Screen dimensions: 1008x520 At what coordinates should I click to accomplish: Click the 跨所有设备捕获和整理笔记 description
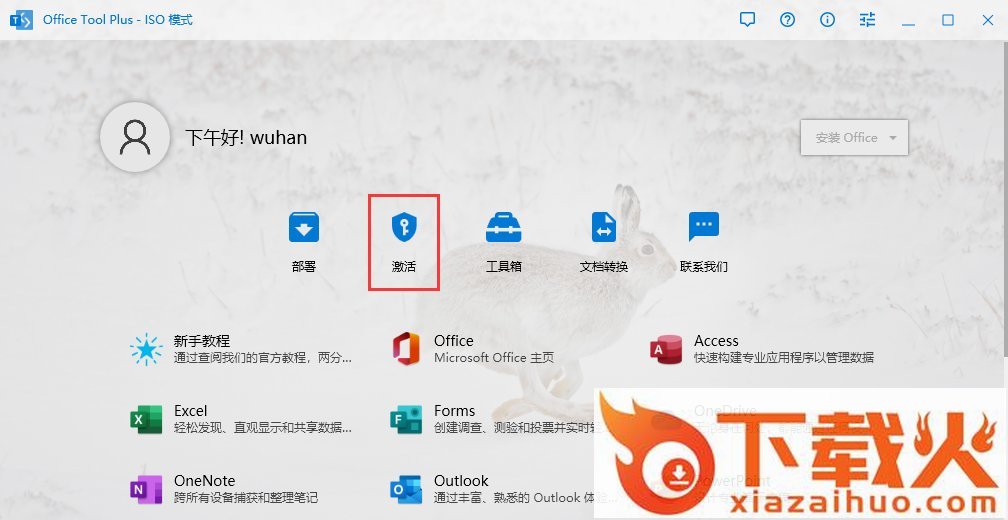[x=246, y=498]
